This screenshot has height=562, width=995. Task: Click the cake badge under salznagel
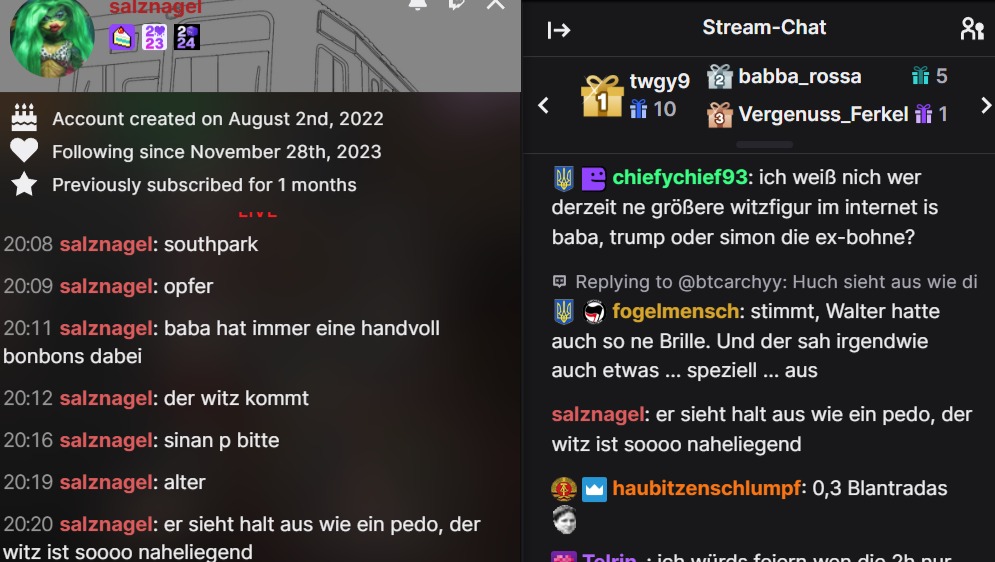click(x=122, y=37)
